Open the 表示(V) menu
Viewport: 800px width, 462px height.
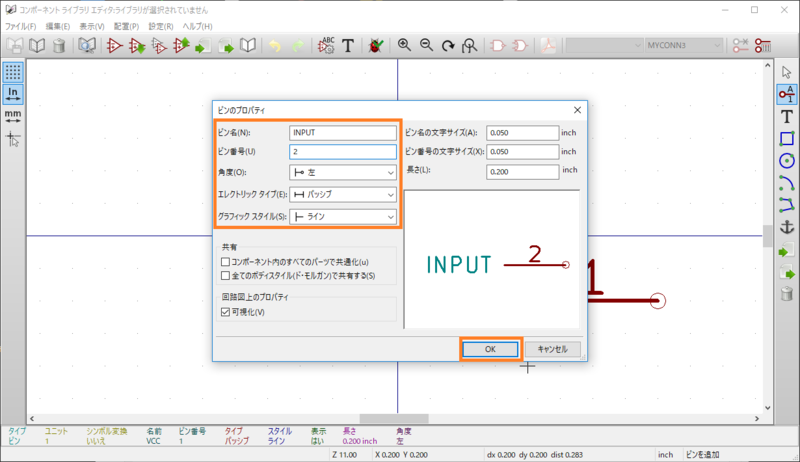click(x=92, y=26)
